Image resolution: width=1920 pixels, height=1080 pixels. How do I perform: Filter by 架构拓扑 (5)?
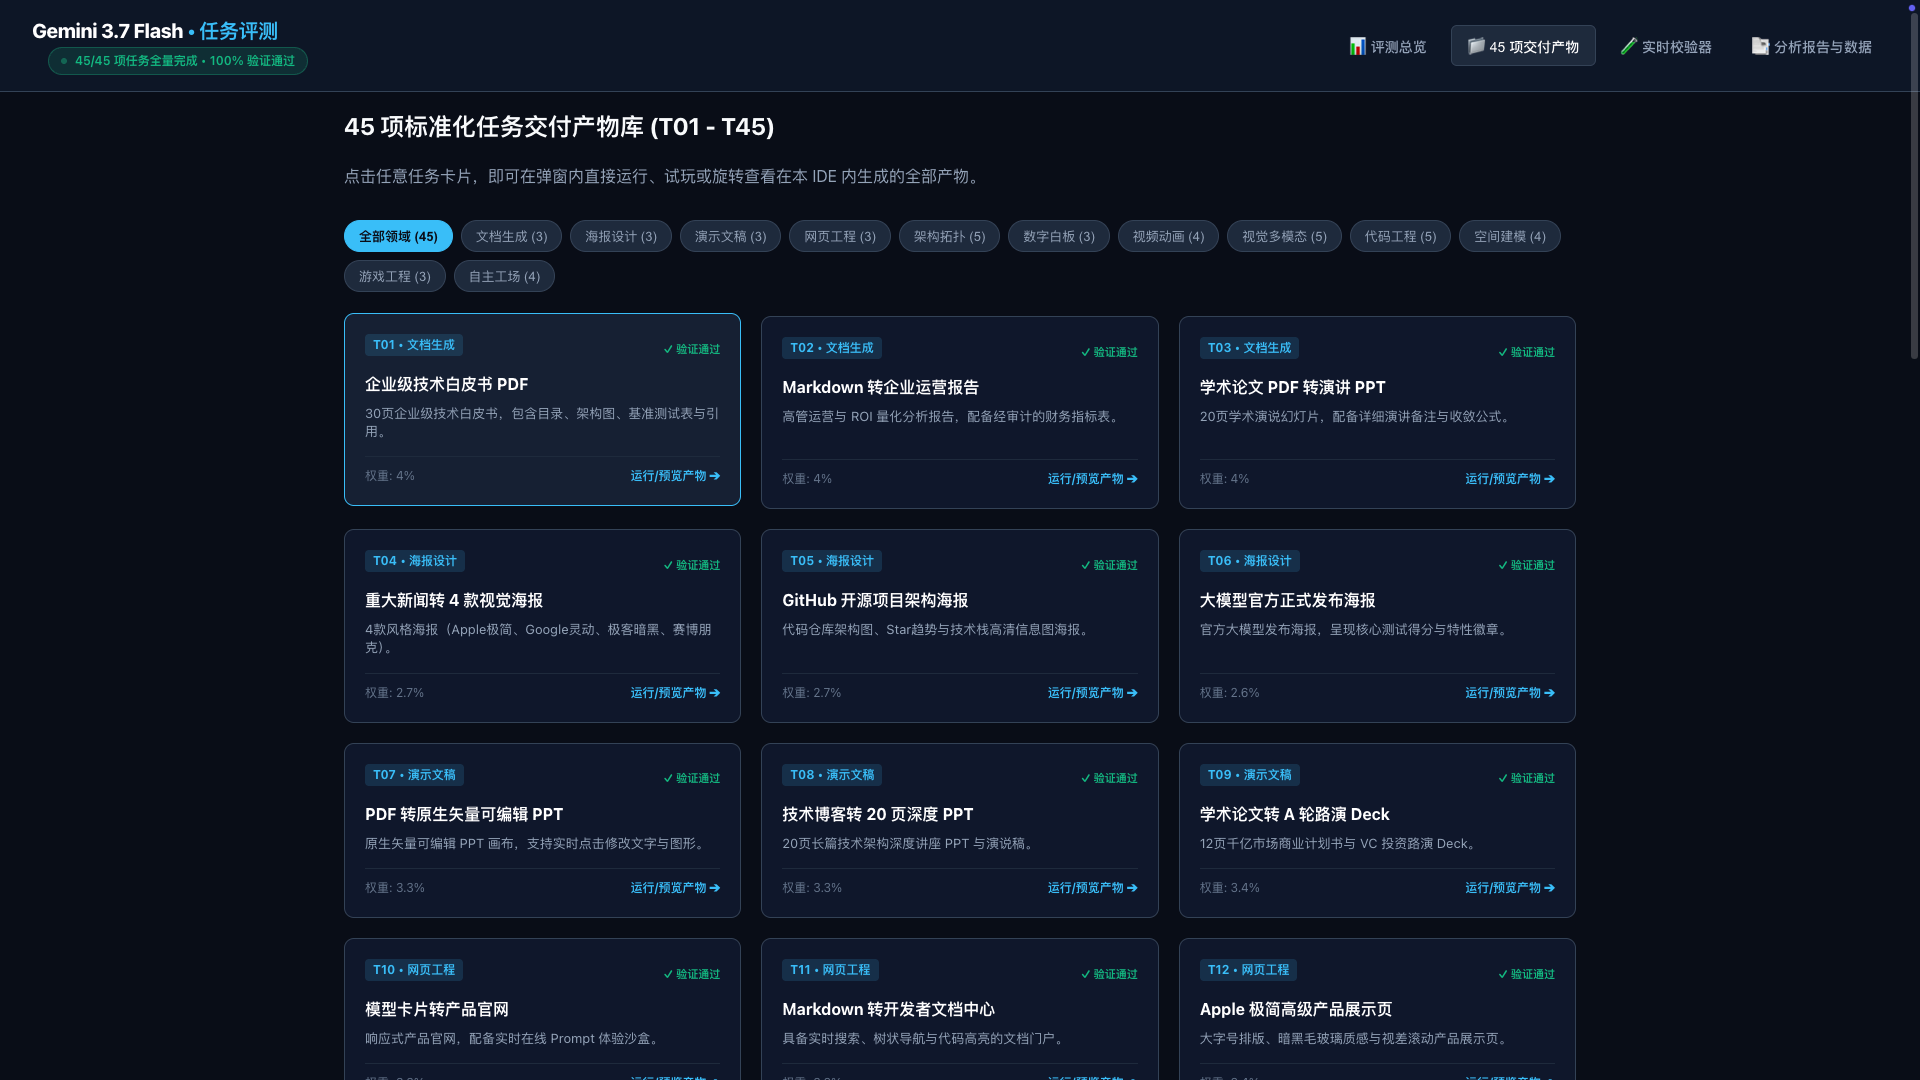[x=949, y=236]
